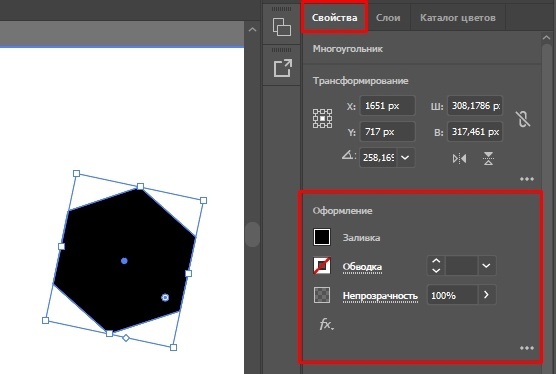Expand the opacity slider arrow
556x374 pixels.
(x=486, y=295)
